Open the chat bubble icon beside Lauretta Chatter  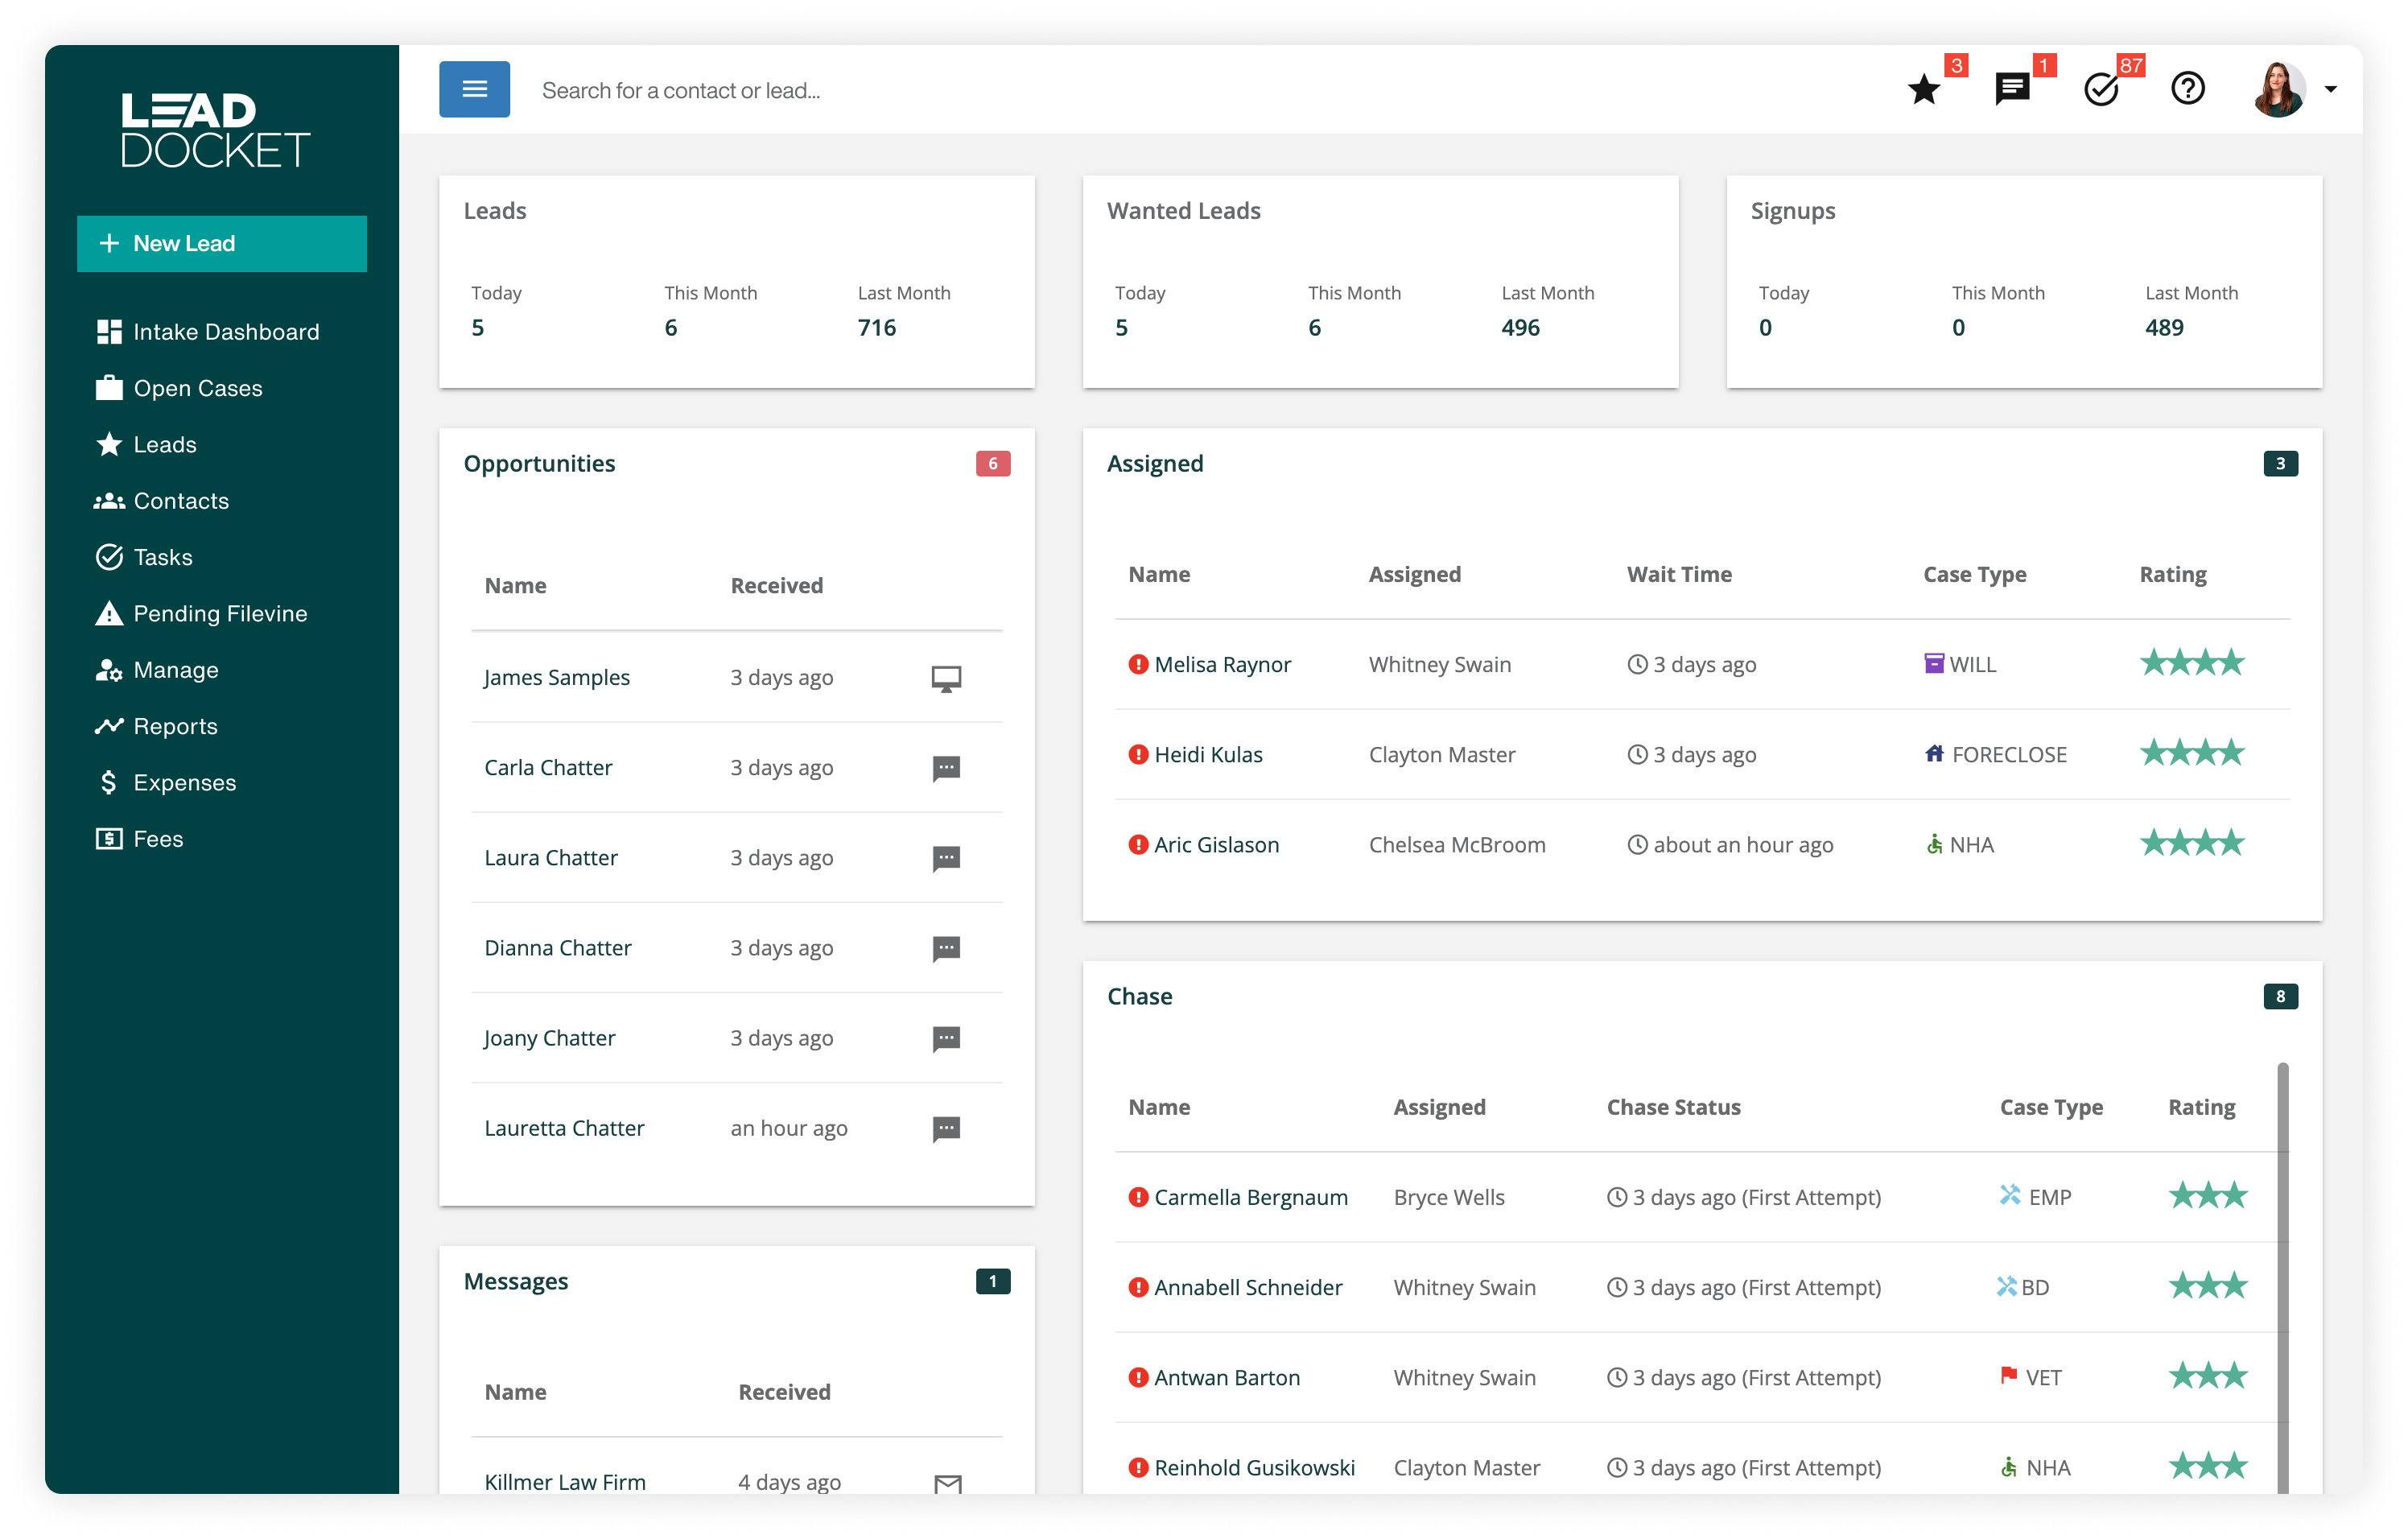(945, 1129)
